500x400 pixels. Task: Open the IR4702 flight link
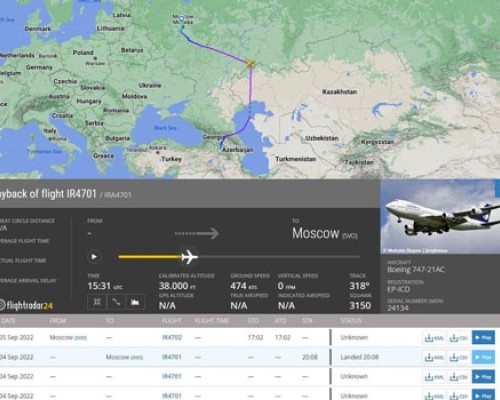[x=172, y=337]
